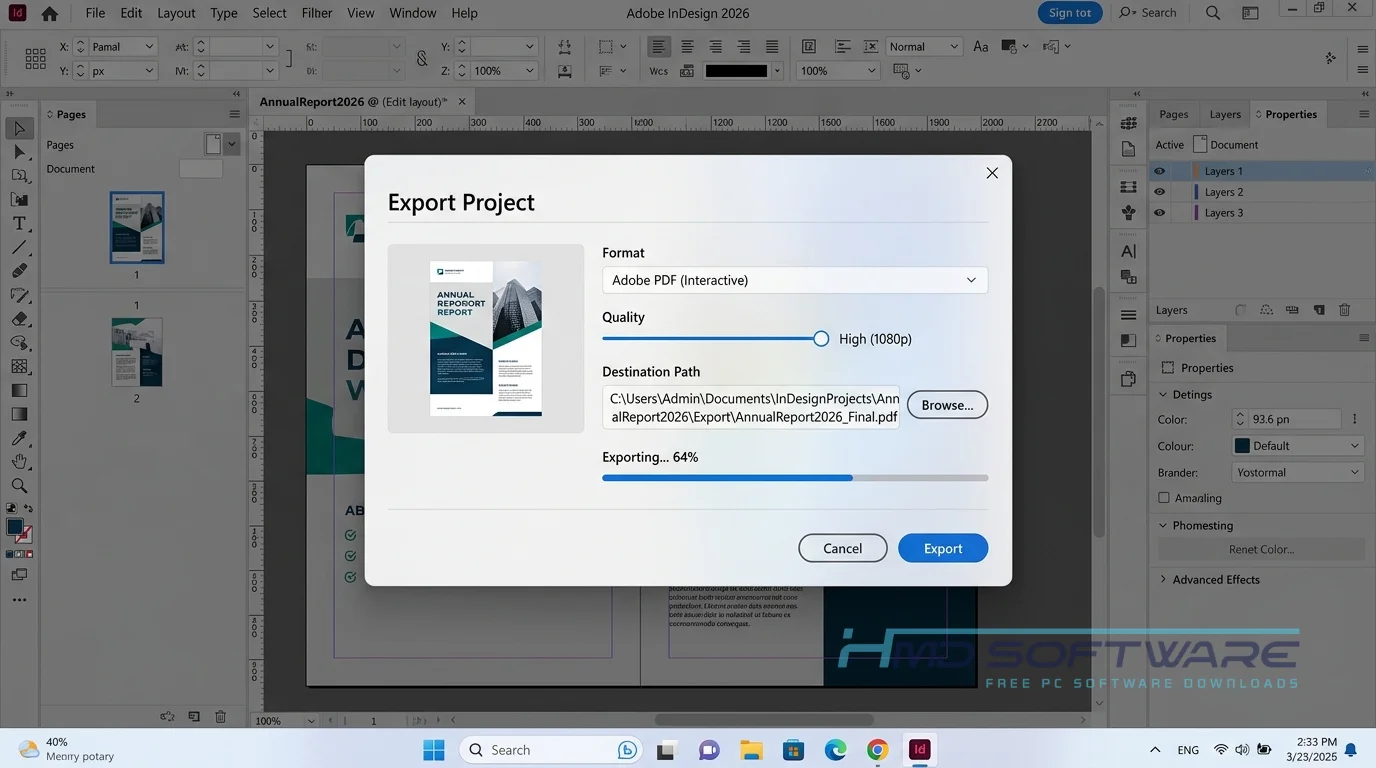Click the justify all lines icon

click(x=772, y=46)
